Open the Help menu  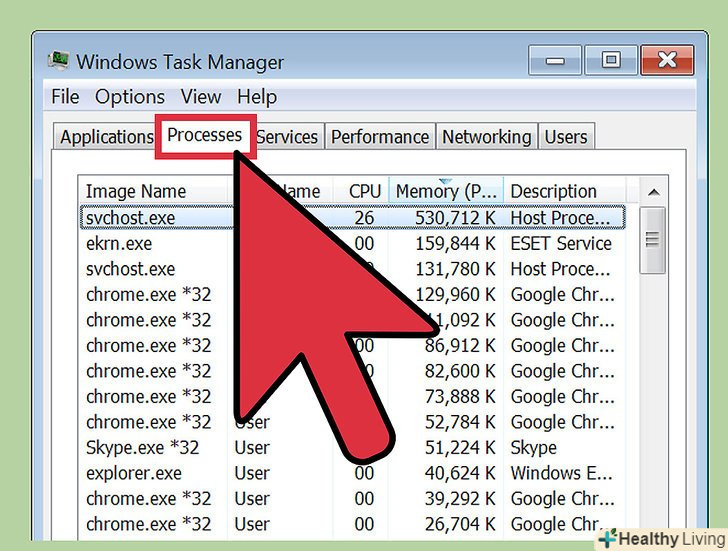pos(257,97)
